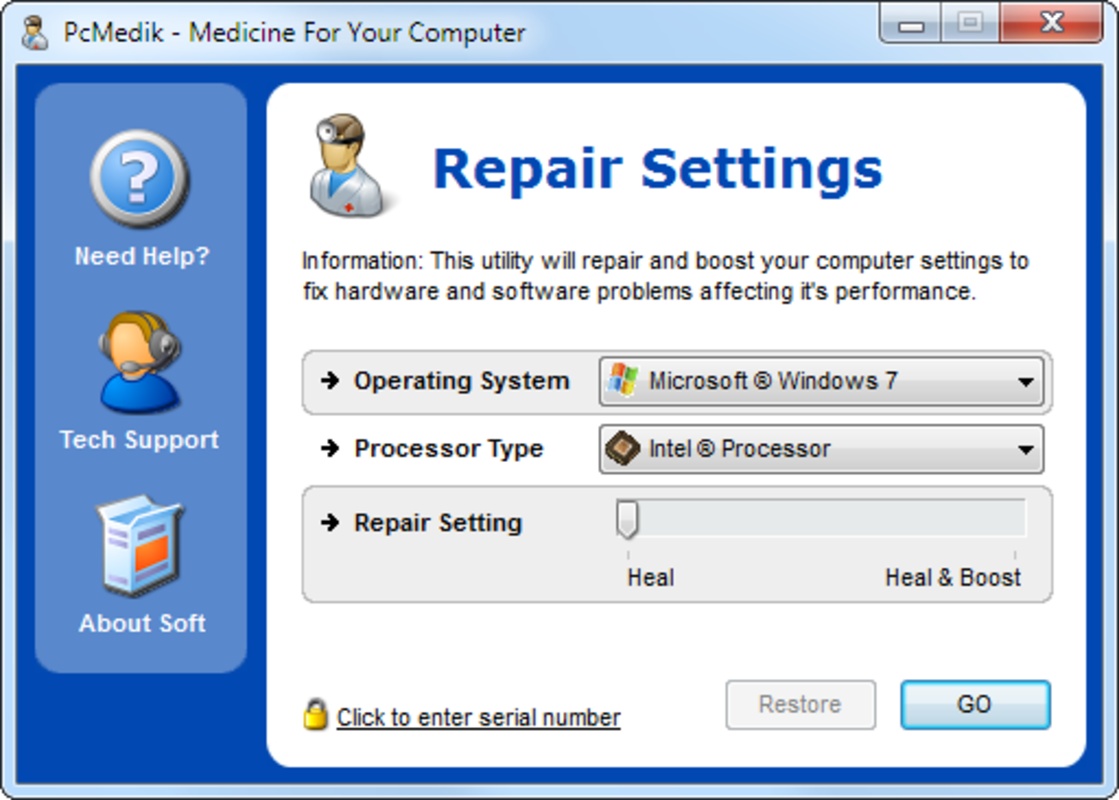Open the Microsoft Windows 7 combo box

click(821, 381)
